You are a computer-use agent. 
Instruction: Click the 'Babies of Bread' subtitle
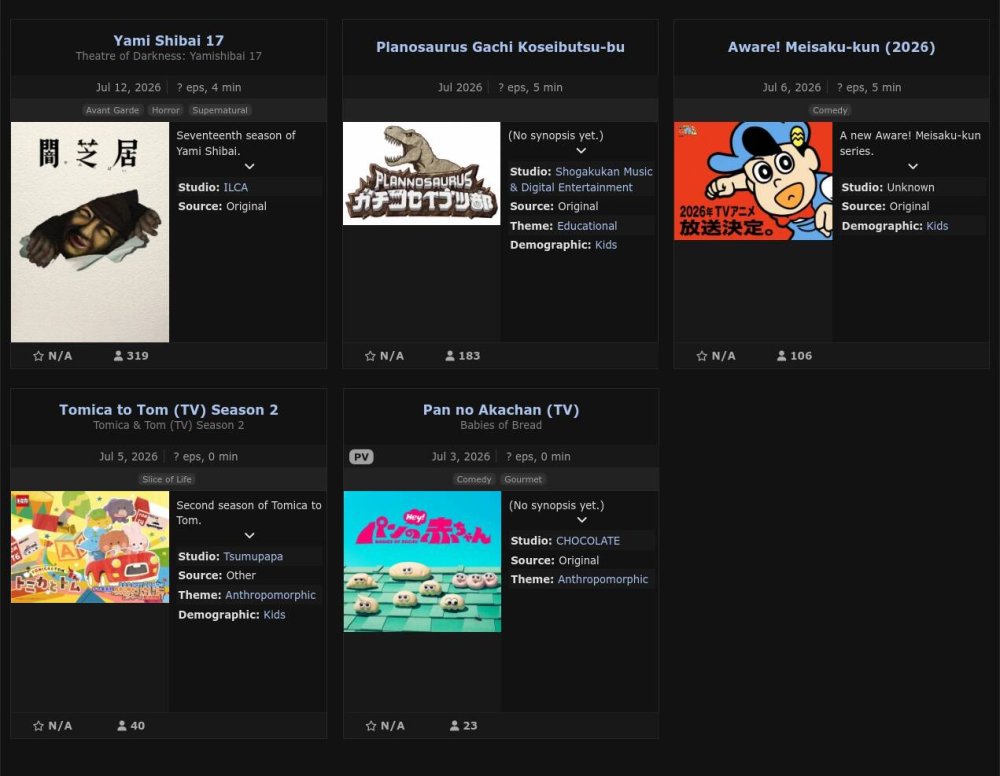501,425
